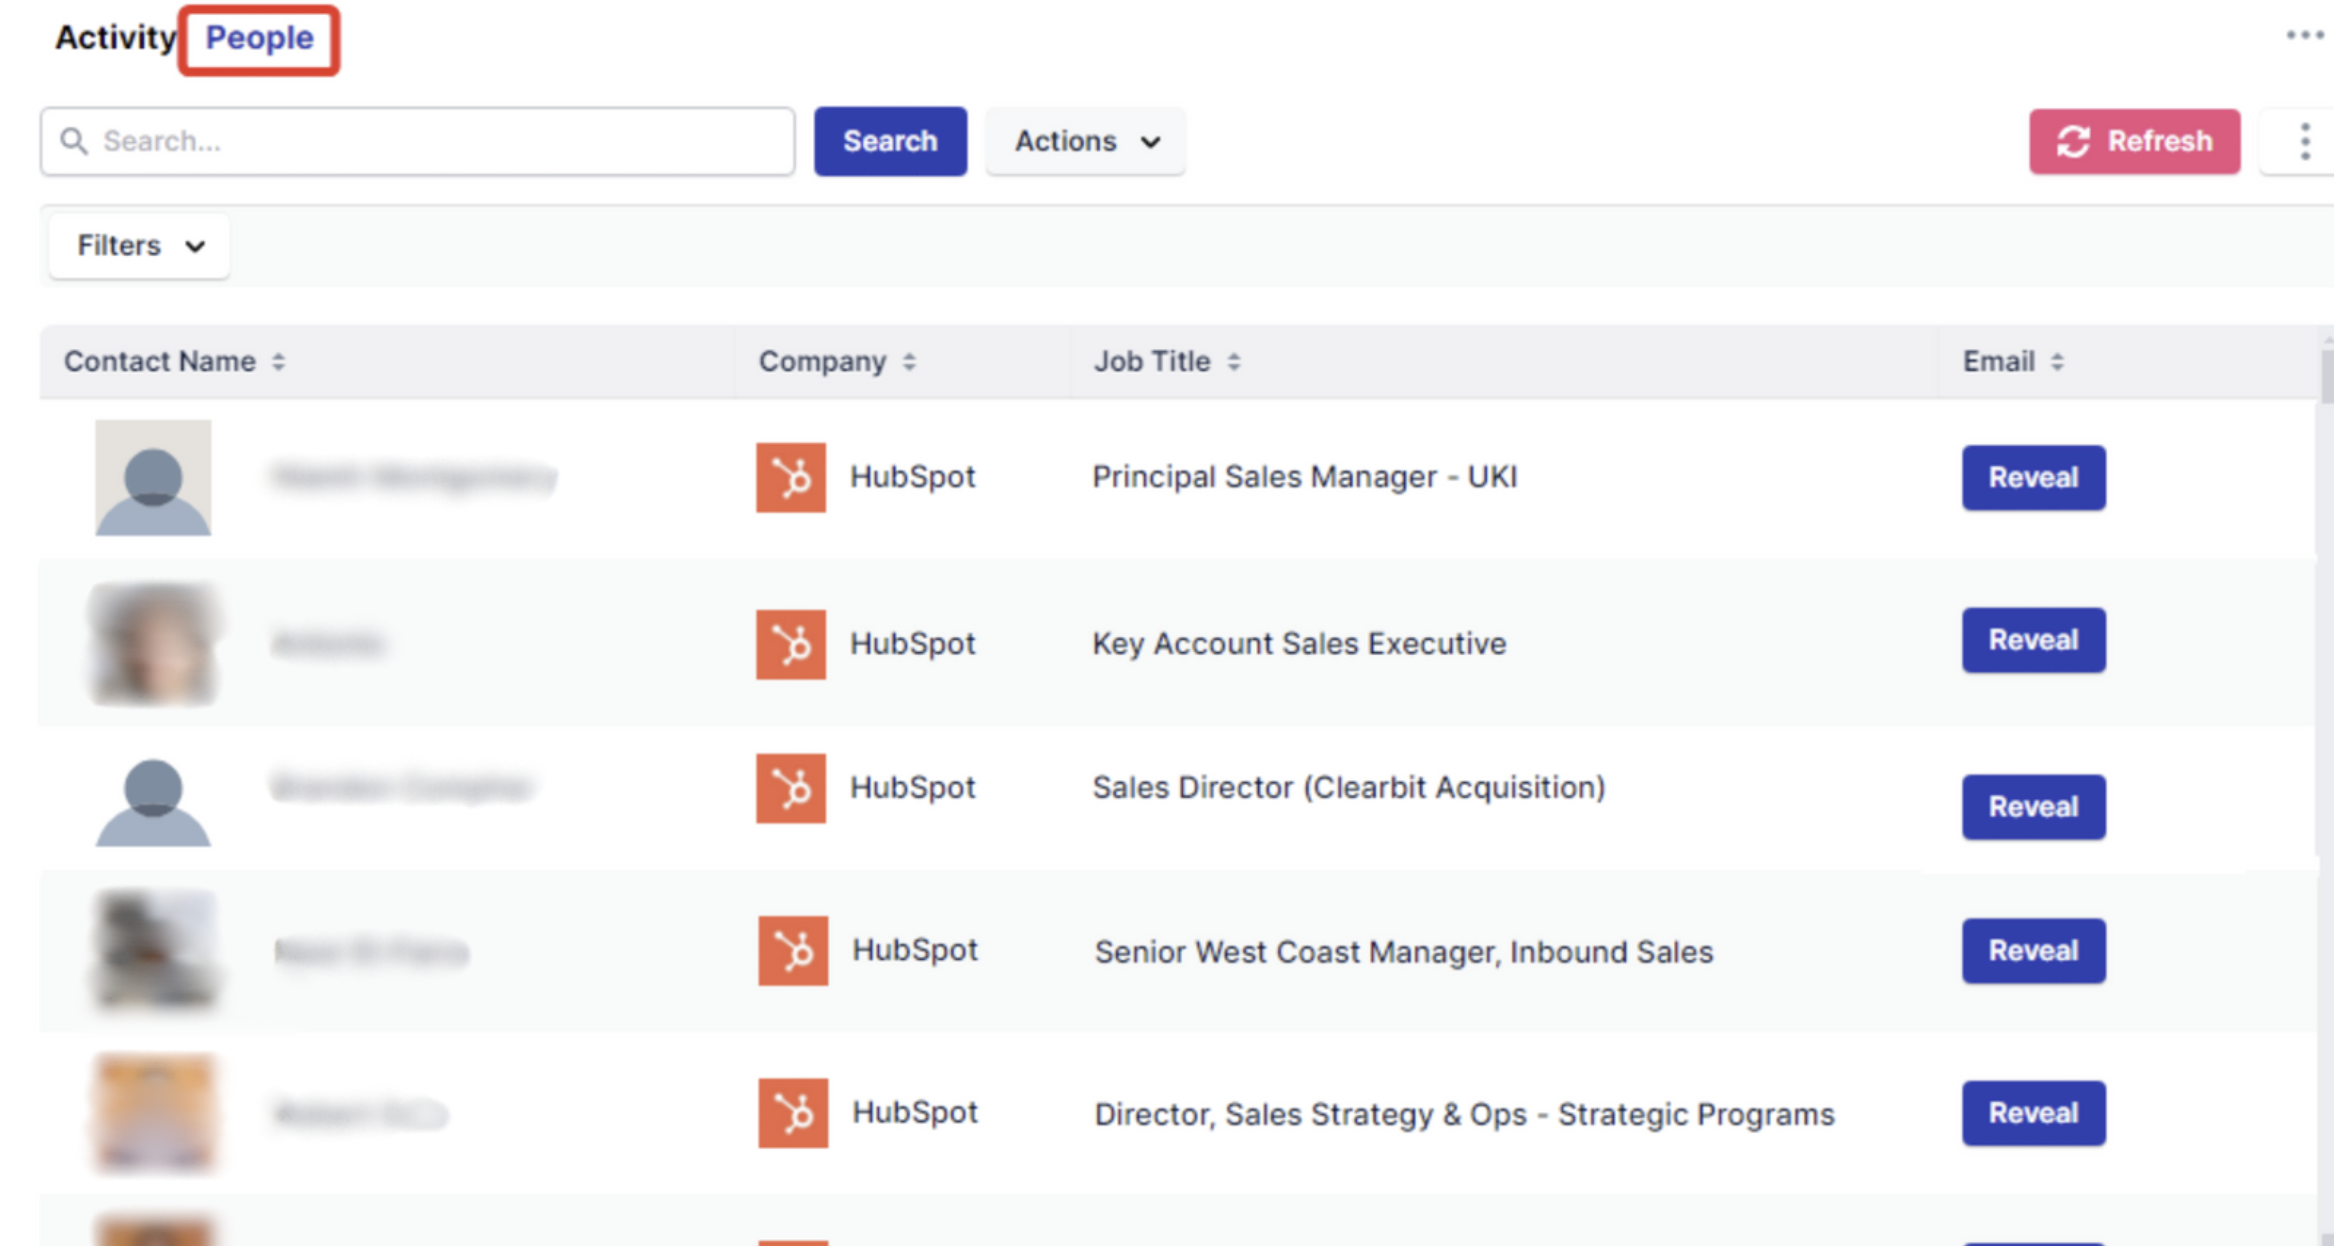
Task: Click HubSpot logo in Principal Sales Manager row
Action: pos(790,477)
